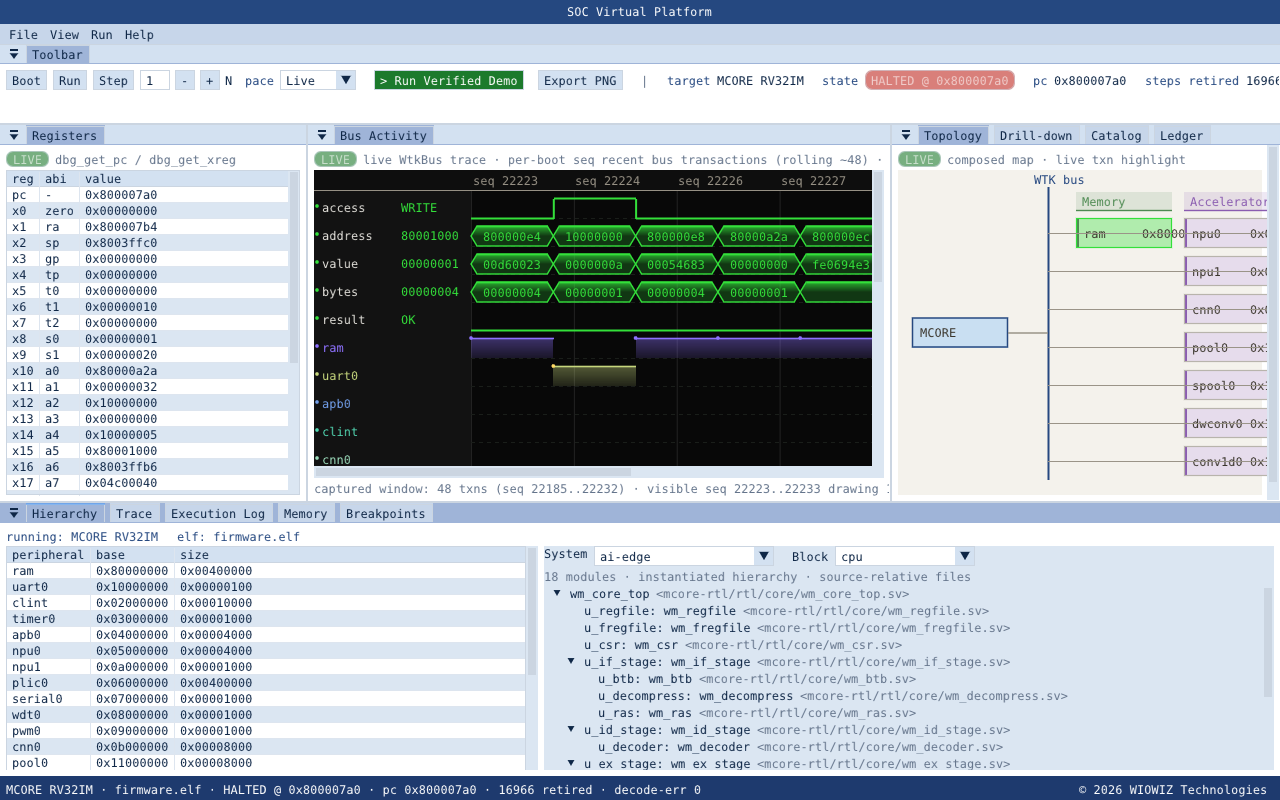Click seq 22224 timeline marker
1280x800 pixels.
(x=607, y=181)
